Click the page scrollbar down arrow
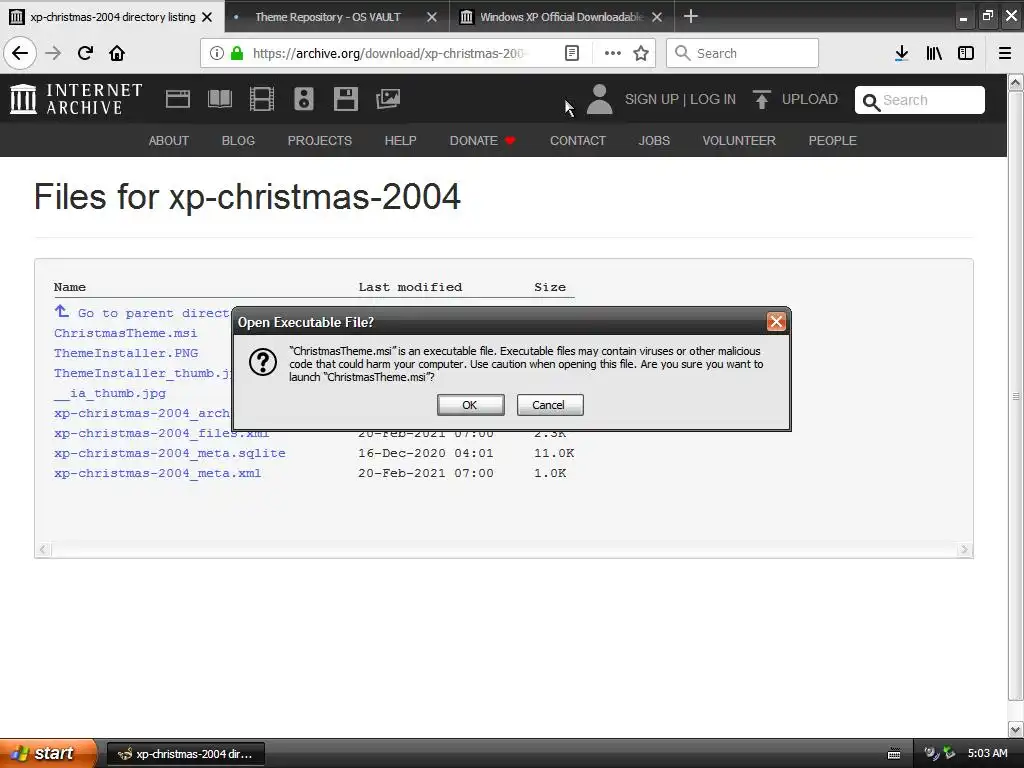The image size is (1024, 768). (x=1016, y=729)
